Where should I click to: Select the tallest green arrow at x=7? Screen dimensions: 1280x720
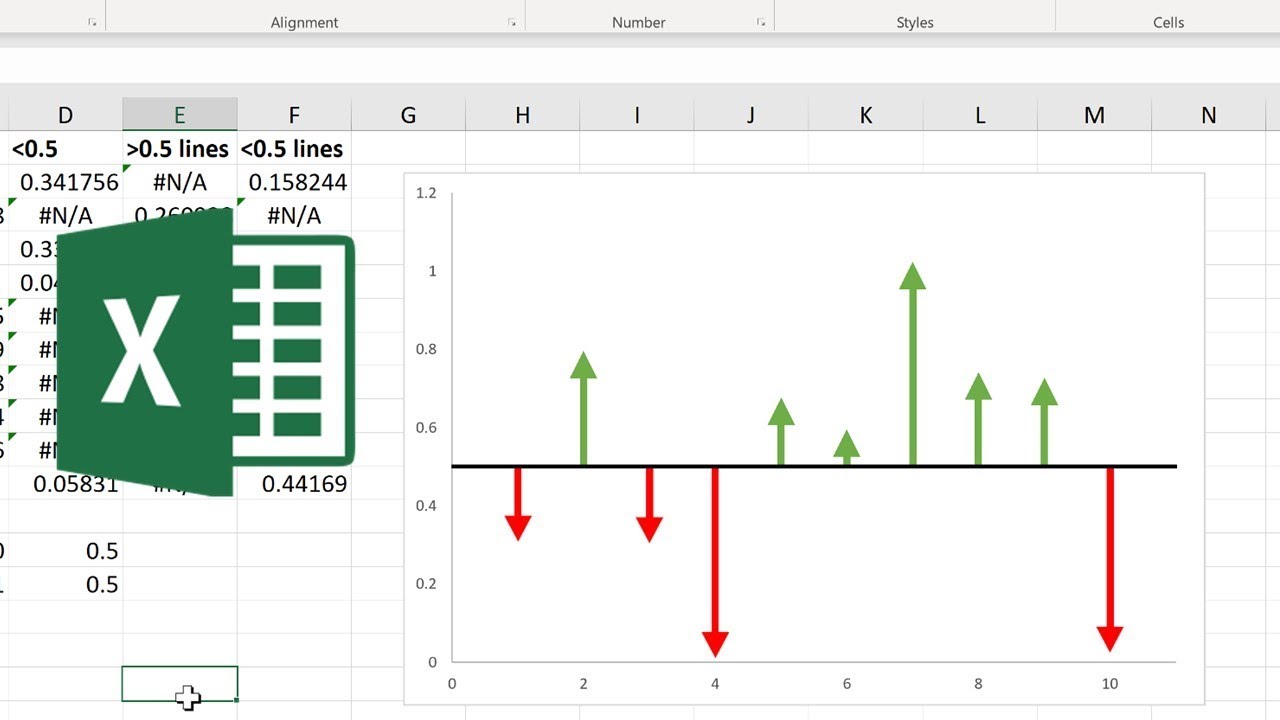click(x=912, y=364)
